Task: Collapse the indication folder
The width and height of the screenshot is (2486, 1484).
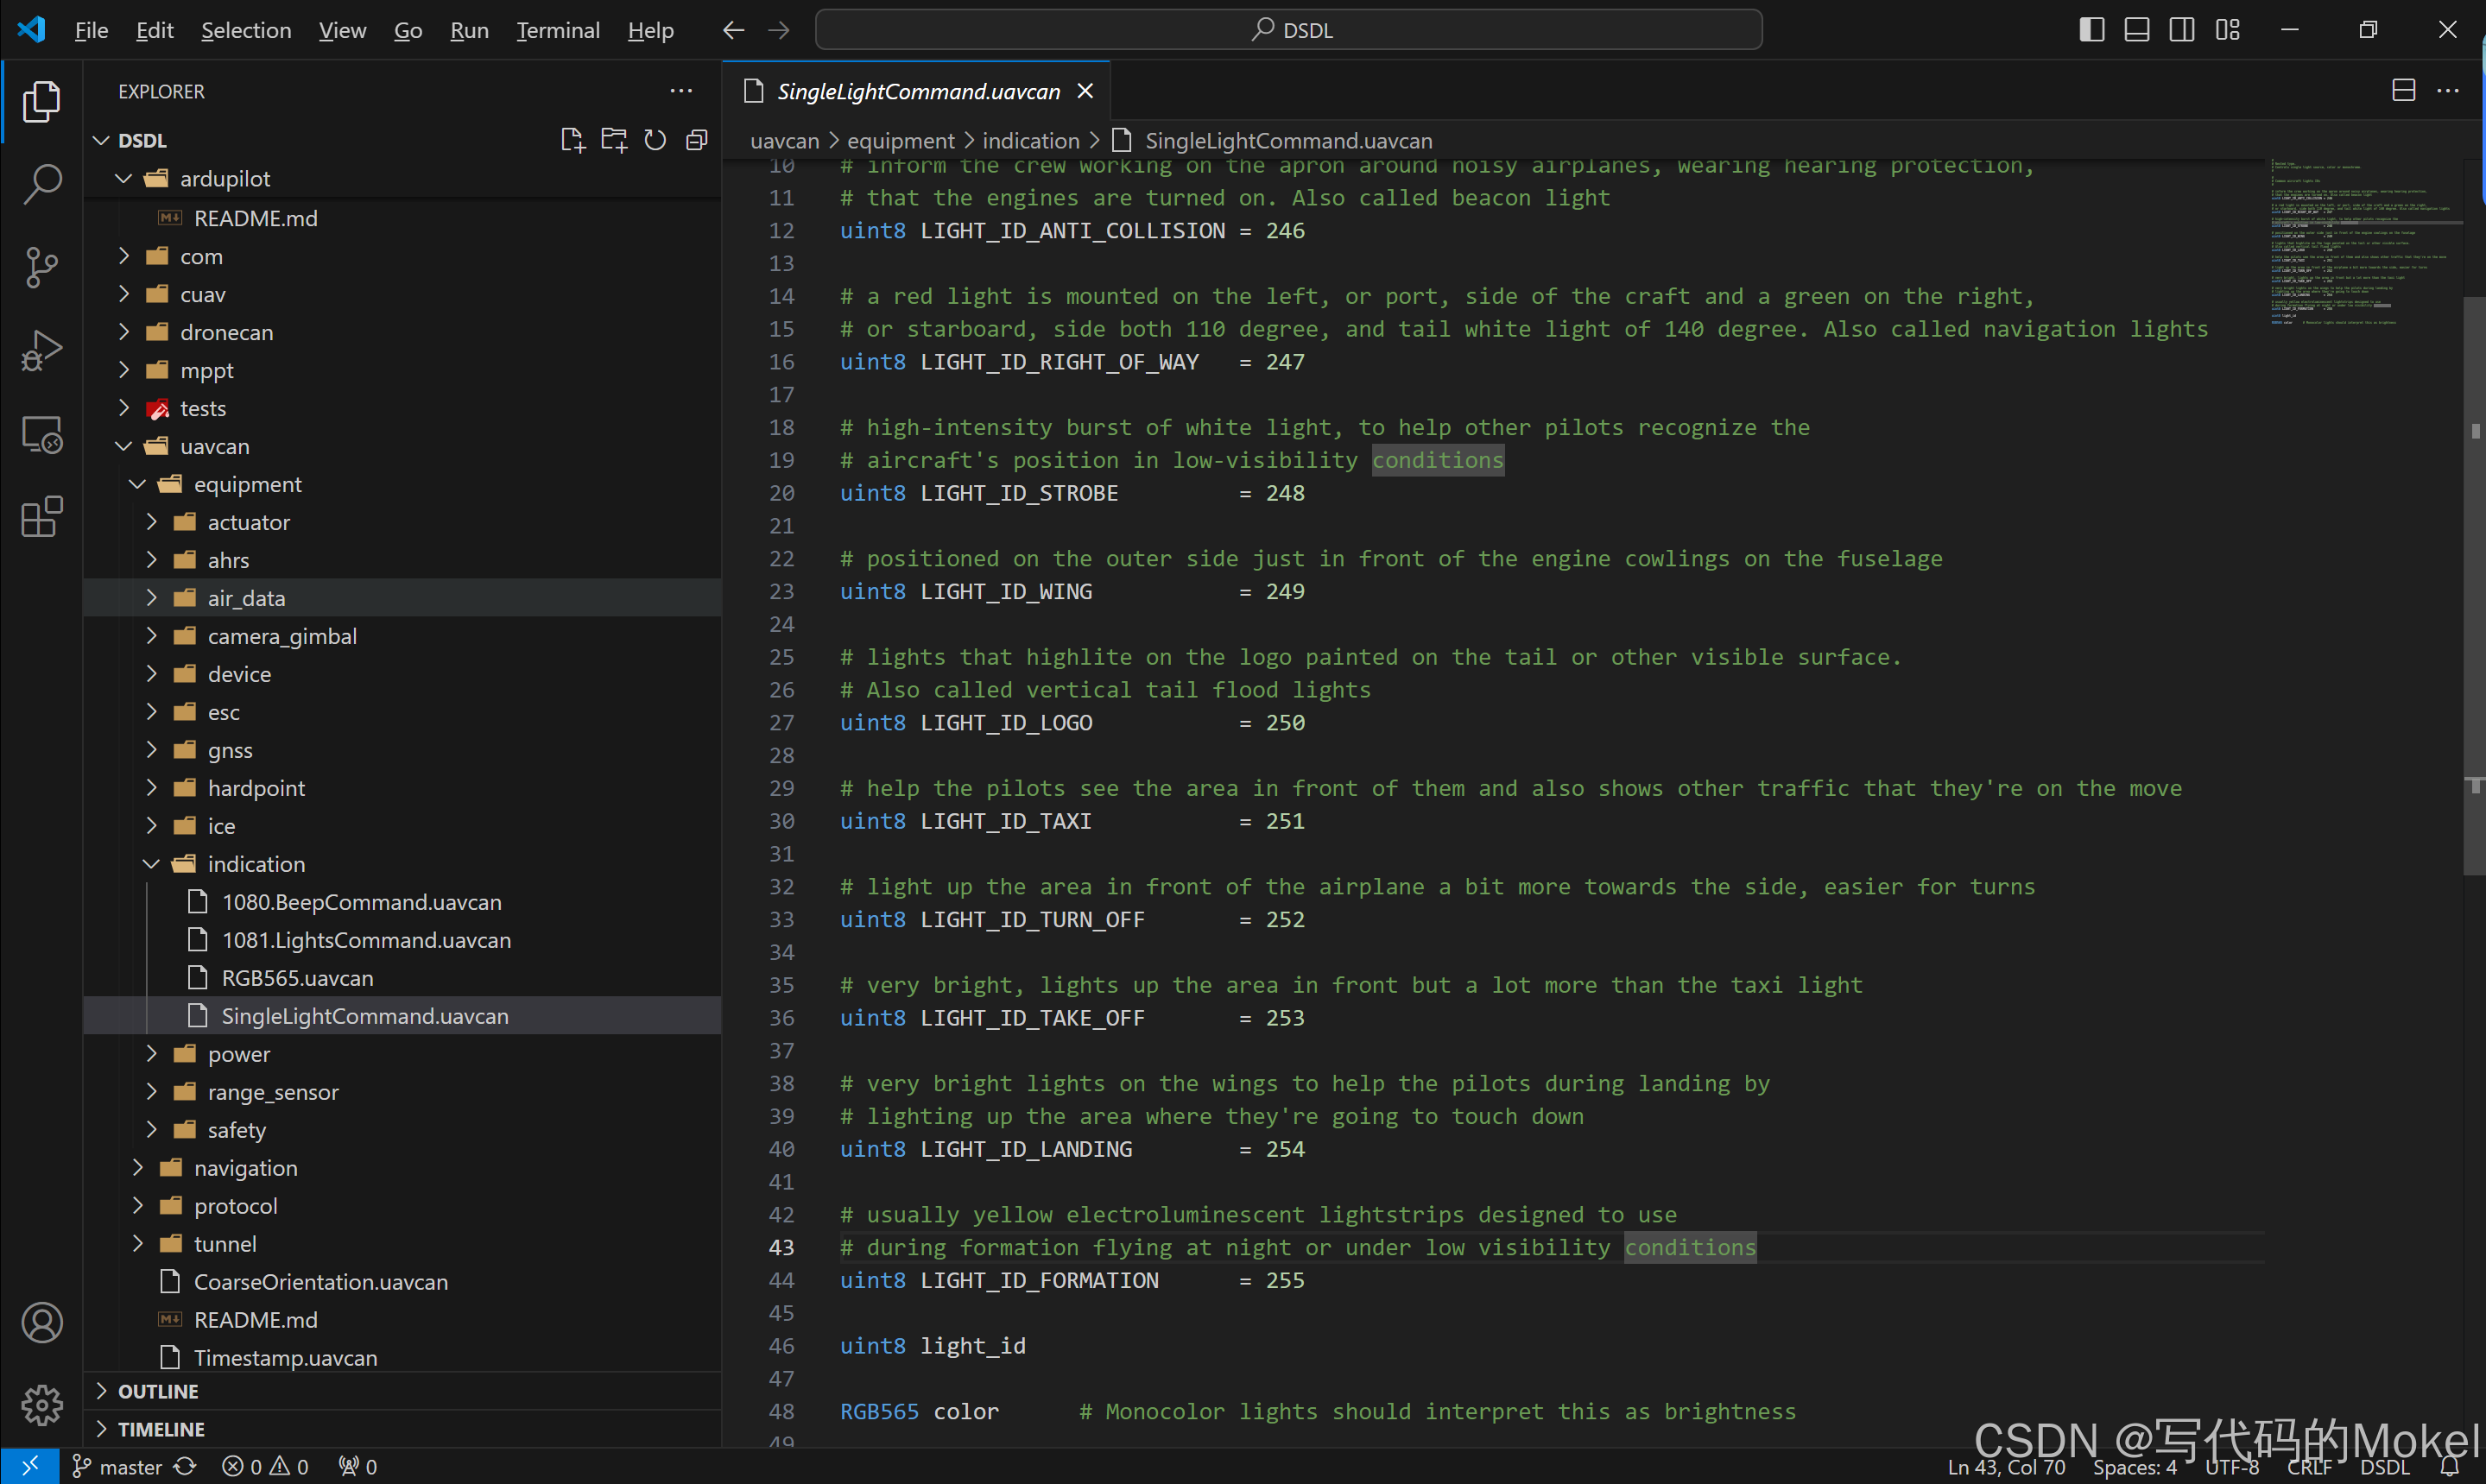Action: pyautogui.click(x=256, y=864)
